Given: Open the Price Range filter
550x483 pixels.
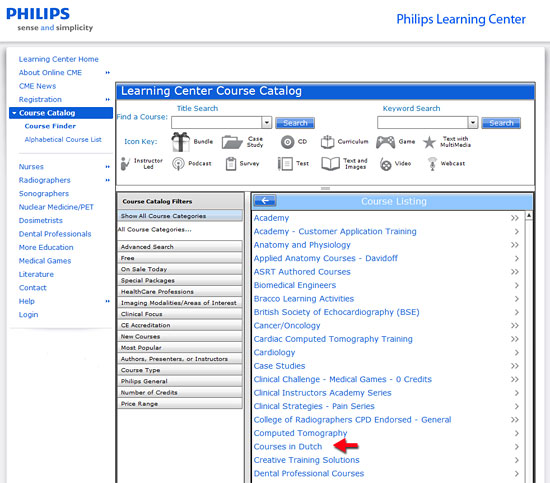Looking at the screenshot, I should (180, 404).
